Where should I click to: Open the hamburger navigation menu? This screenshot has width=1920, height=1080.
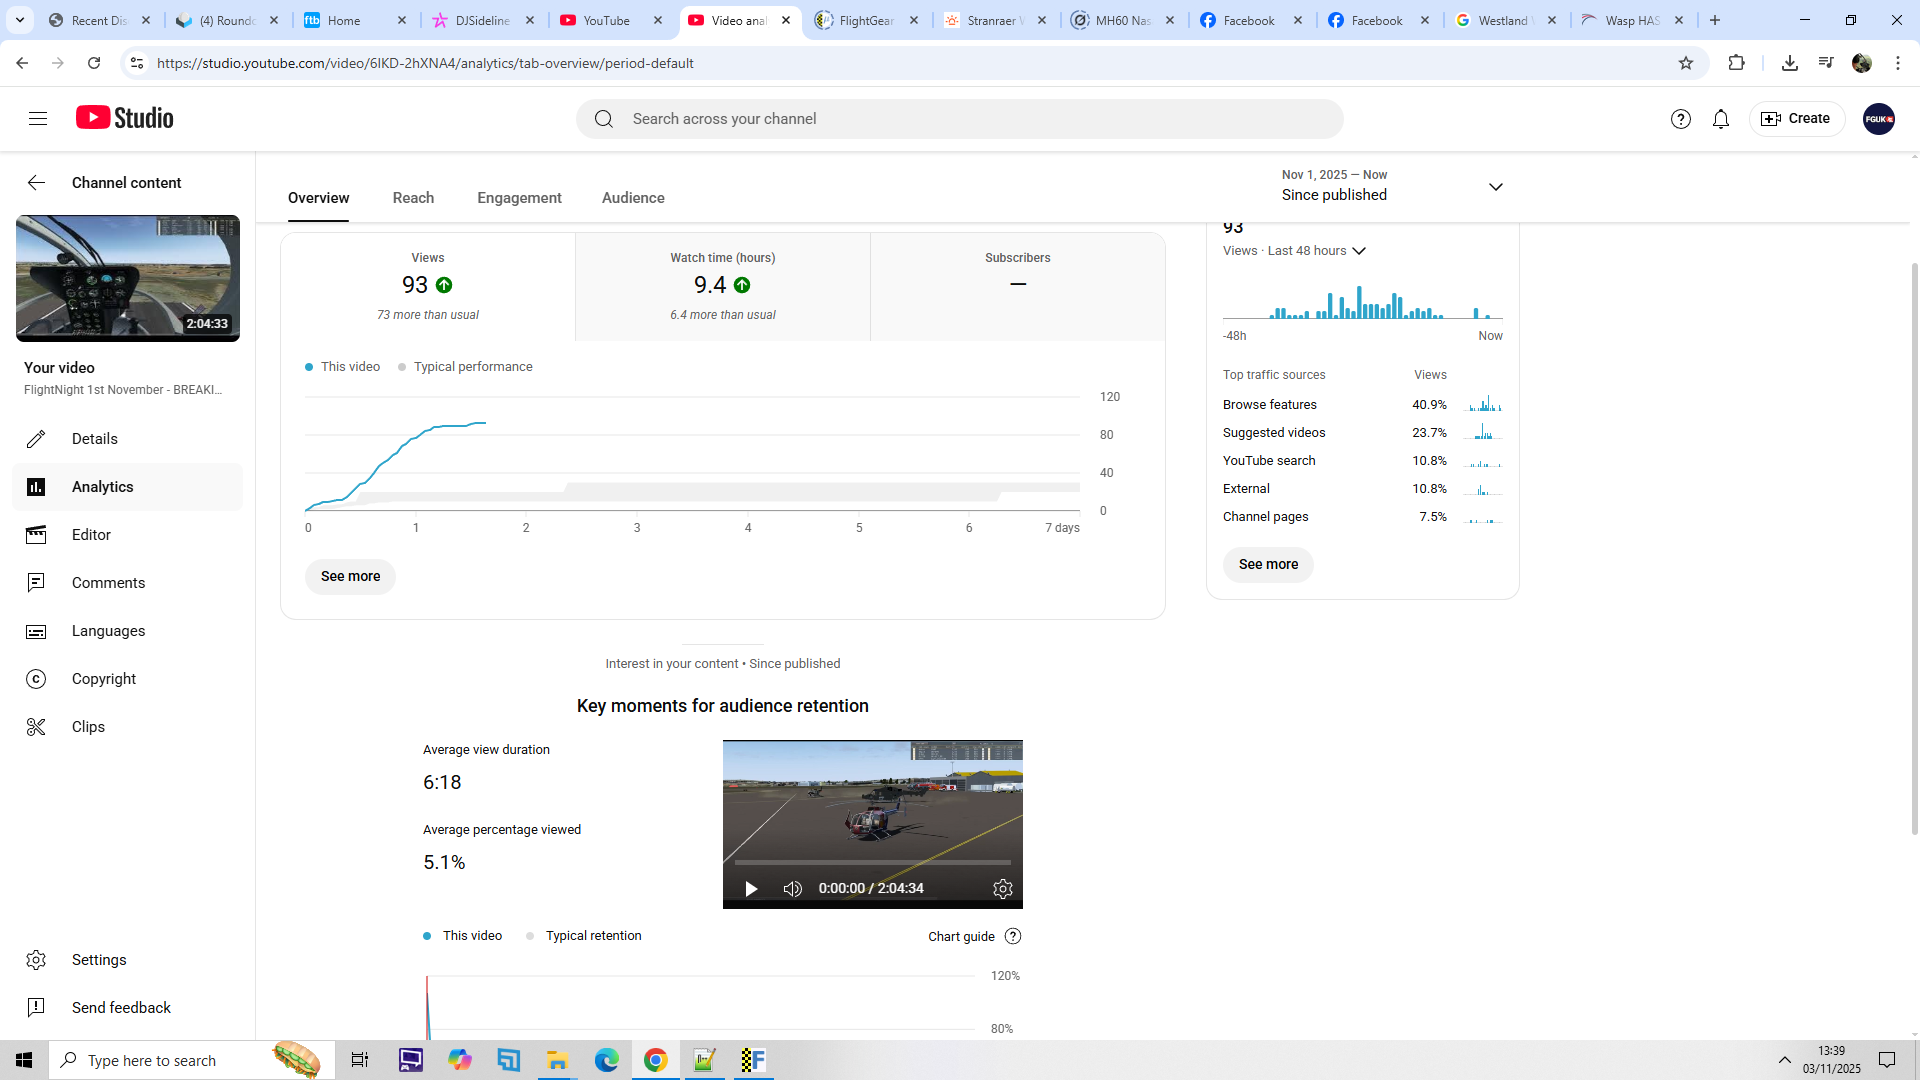point(38,119)
